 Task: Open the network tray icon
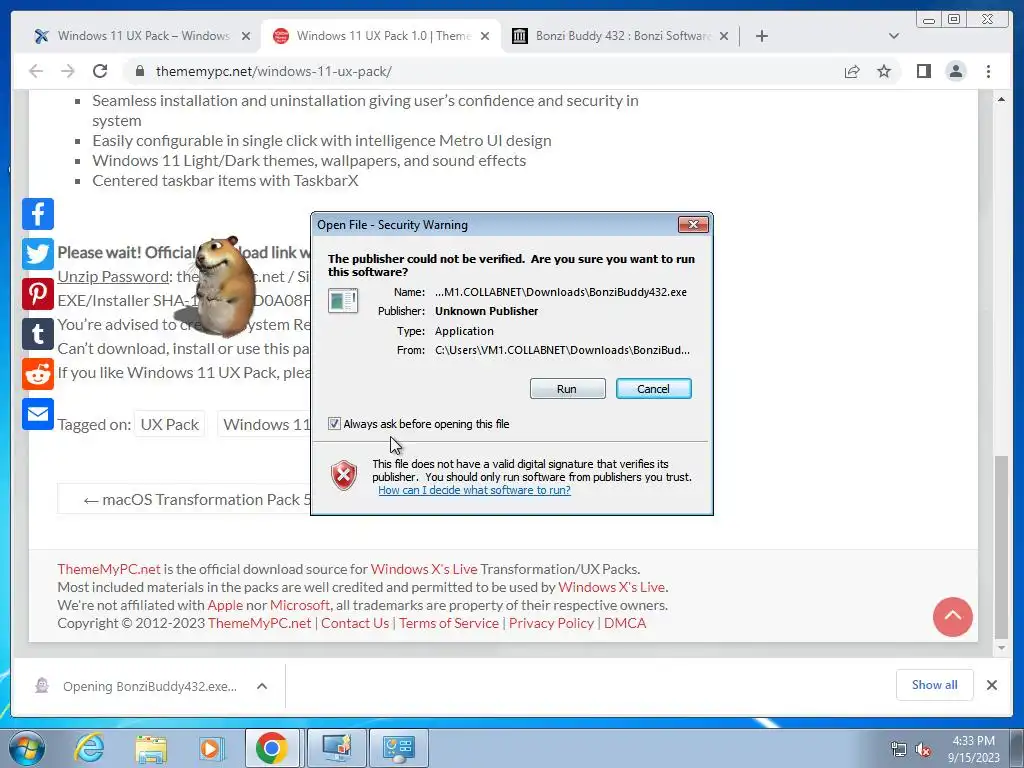tap(899, 750)
